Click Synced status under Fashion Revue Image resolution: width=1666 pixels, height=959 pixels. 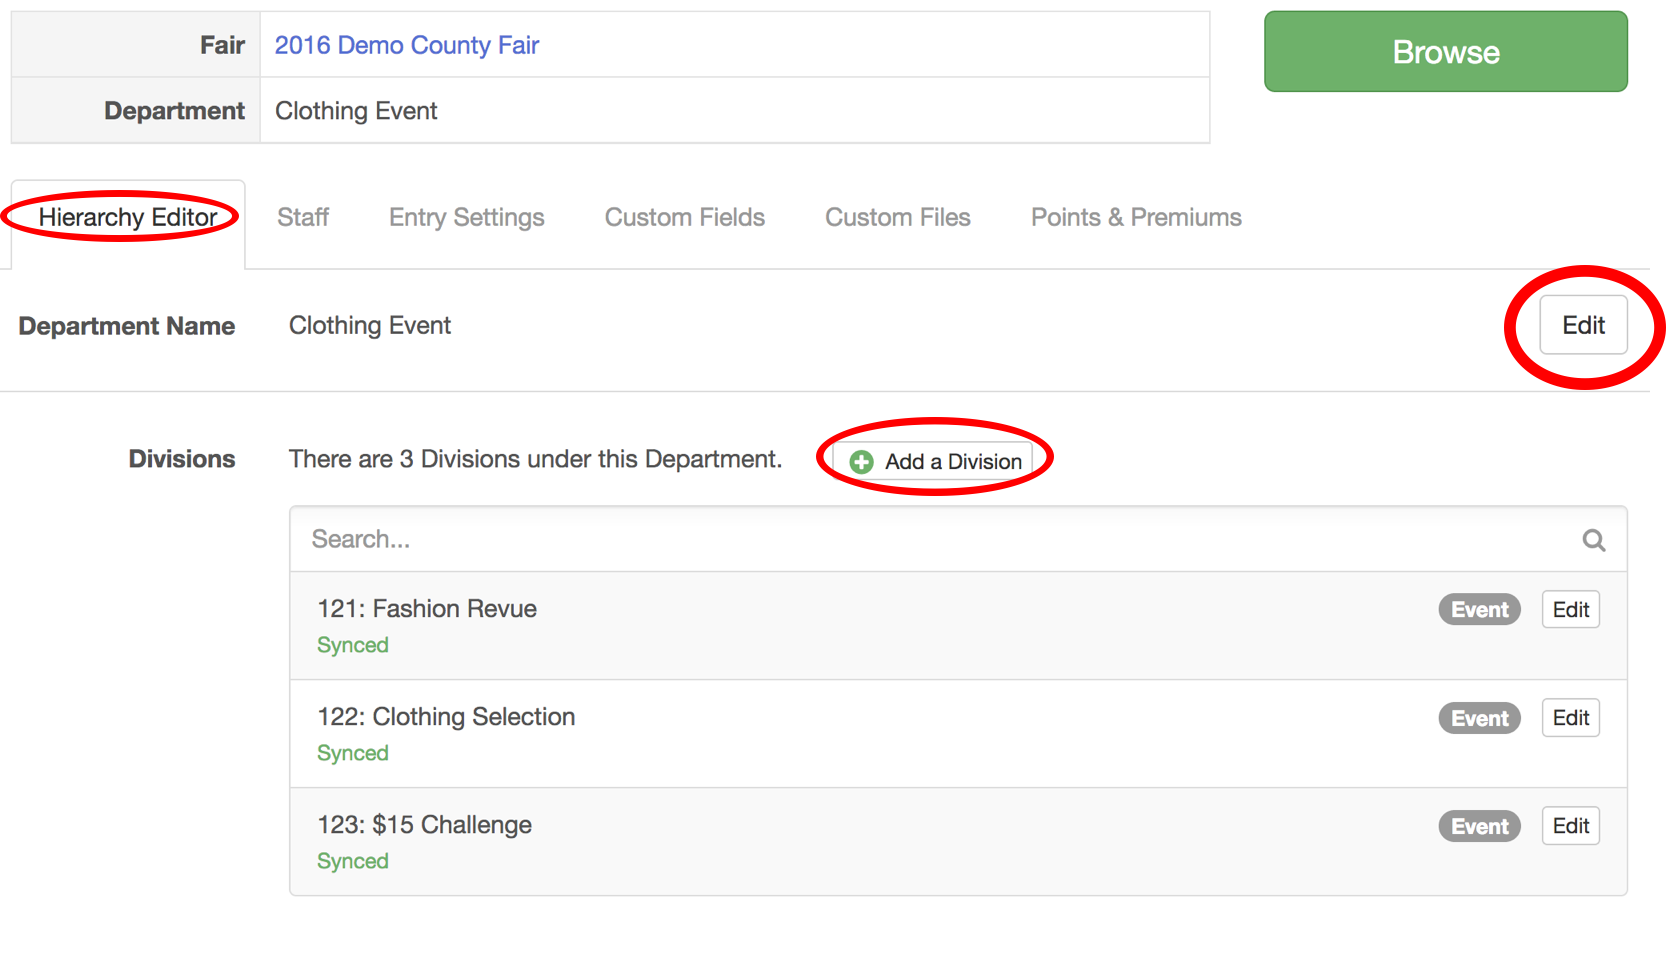pos(353,646)
